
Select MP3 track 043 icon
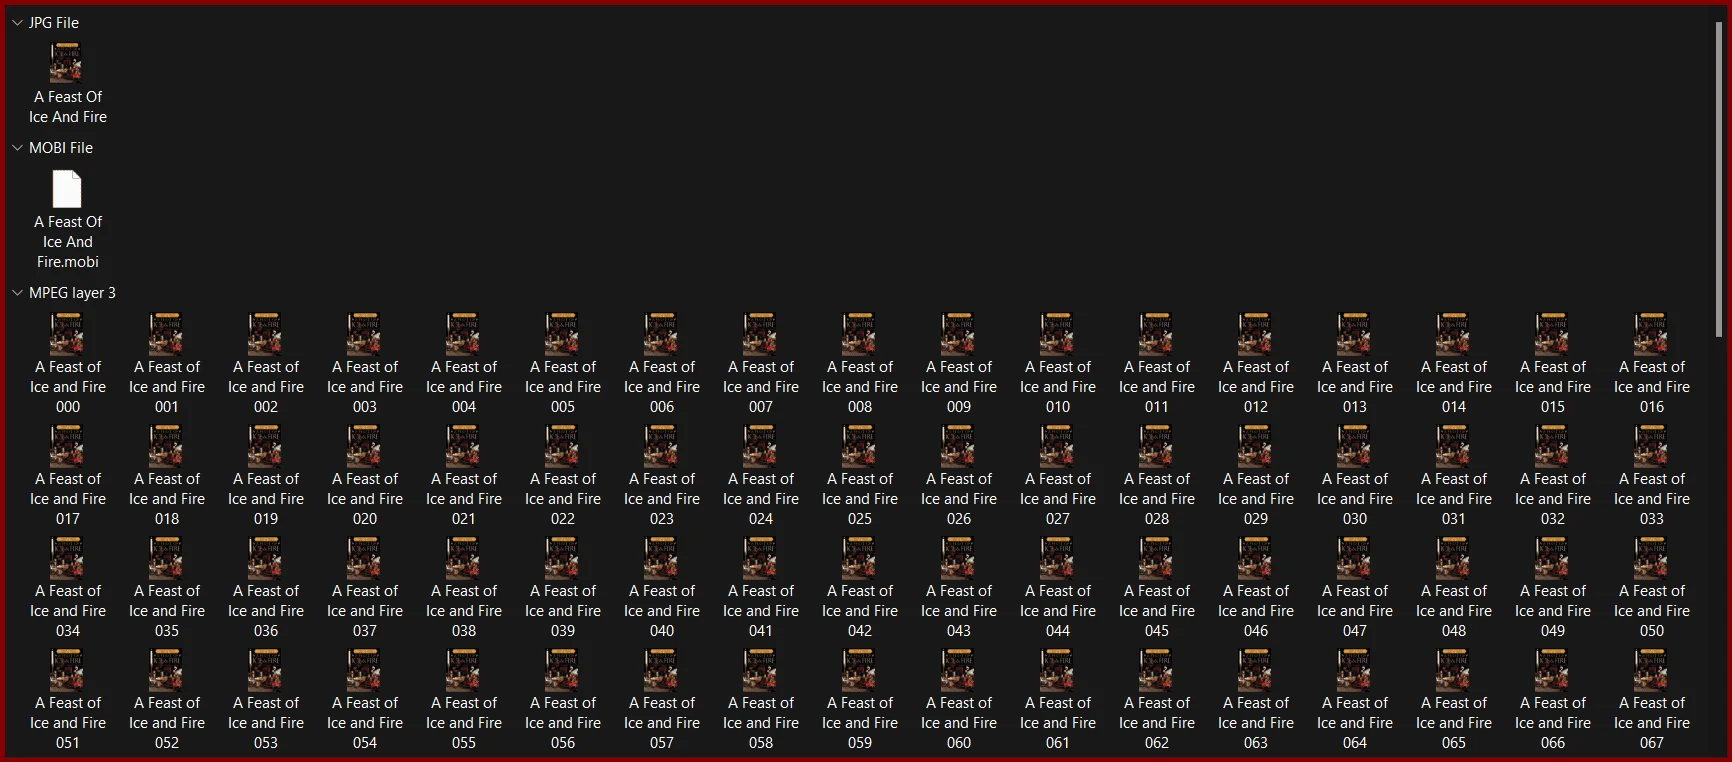[x=958, y=558]
